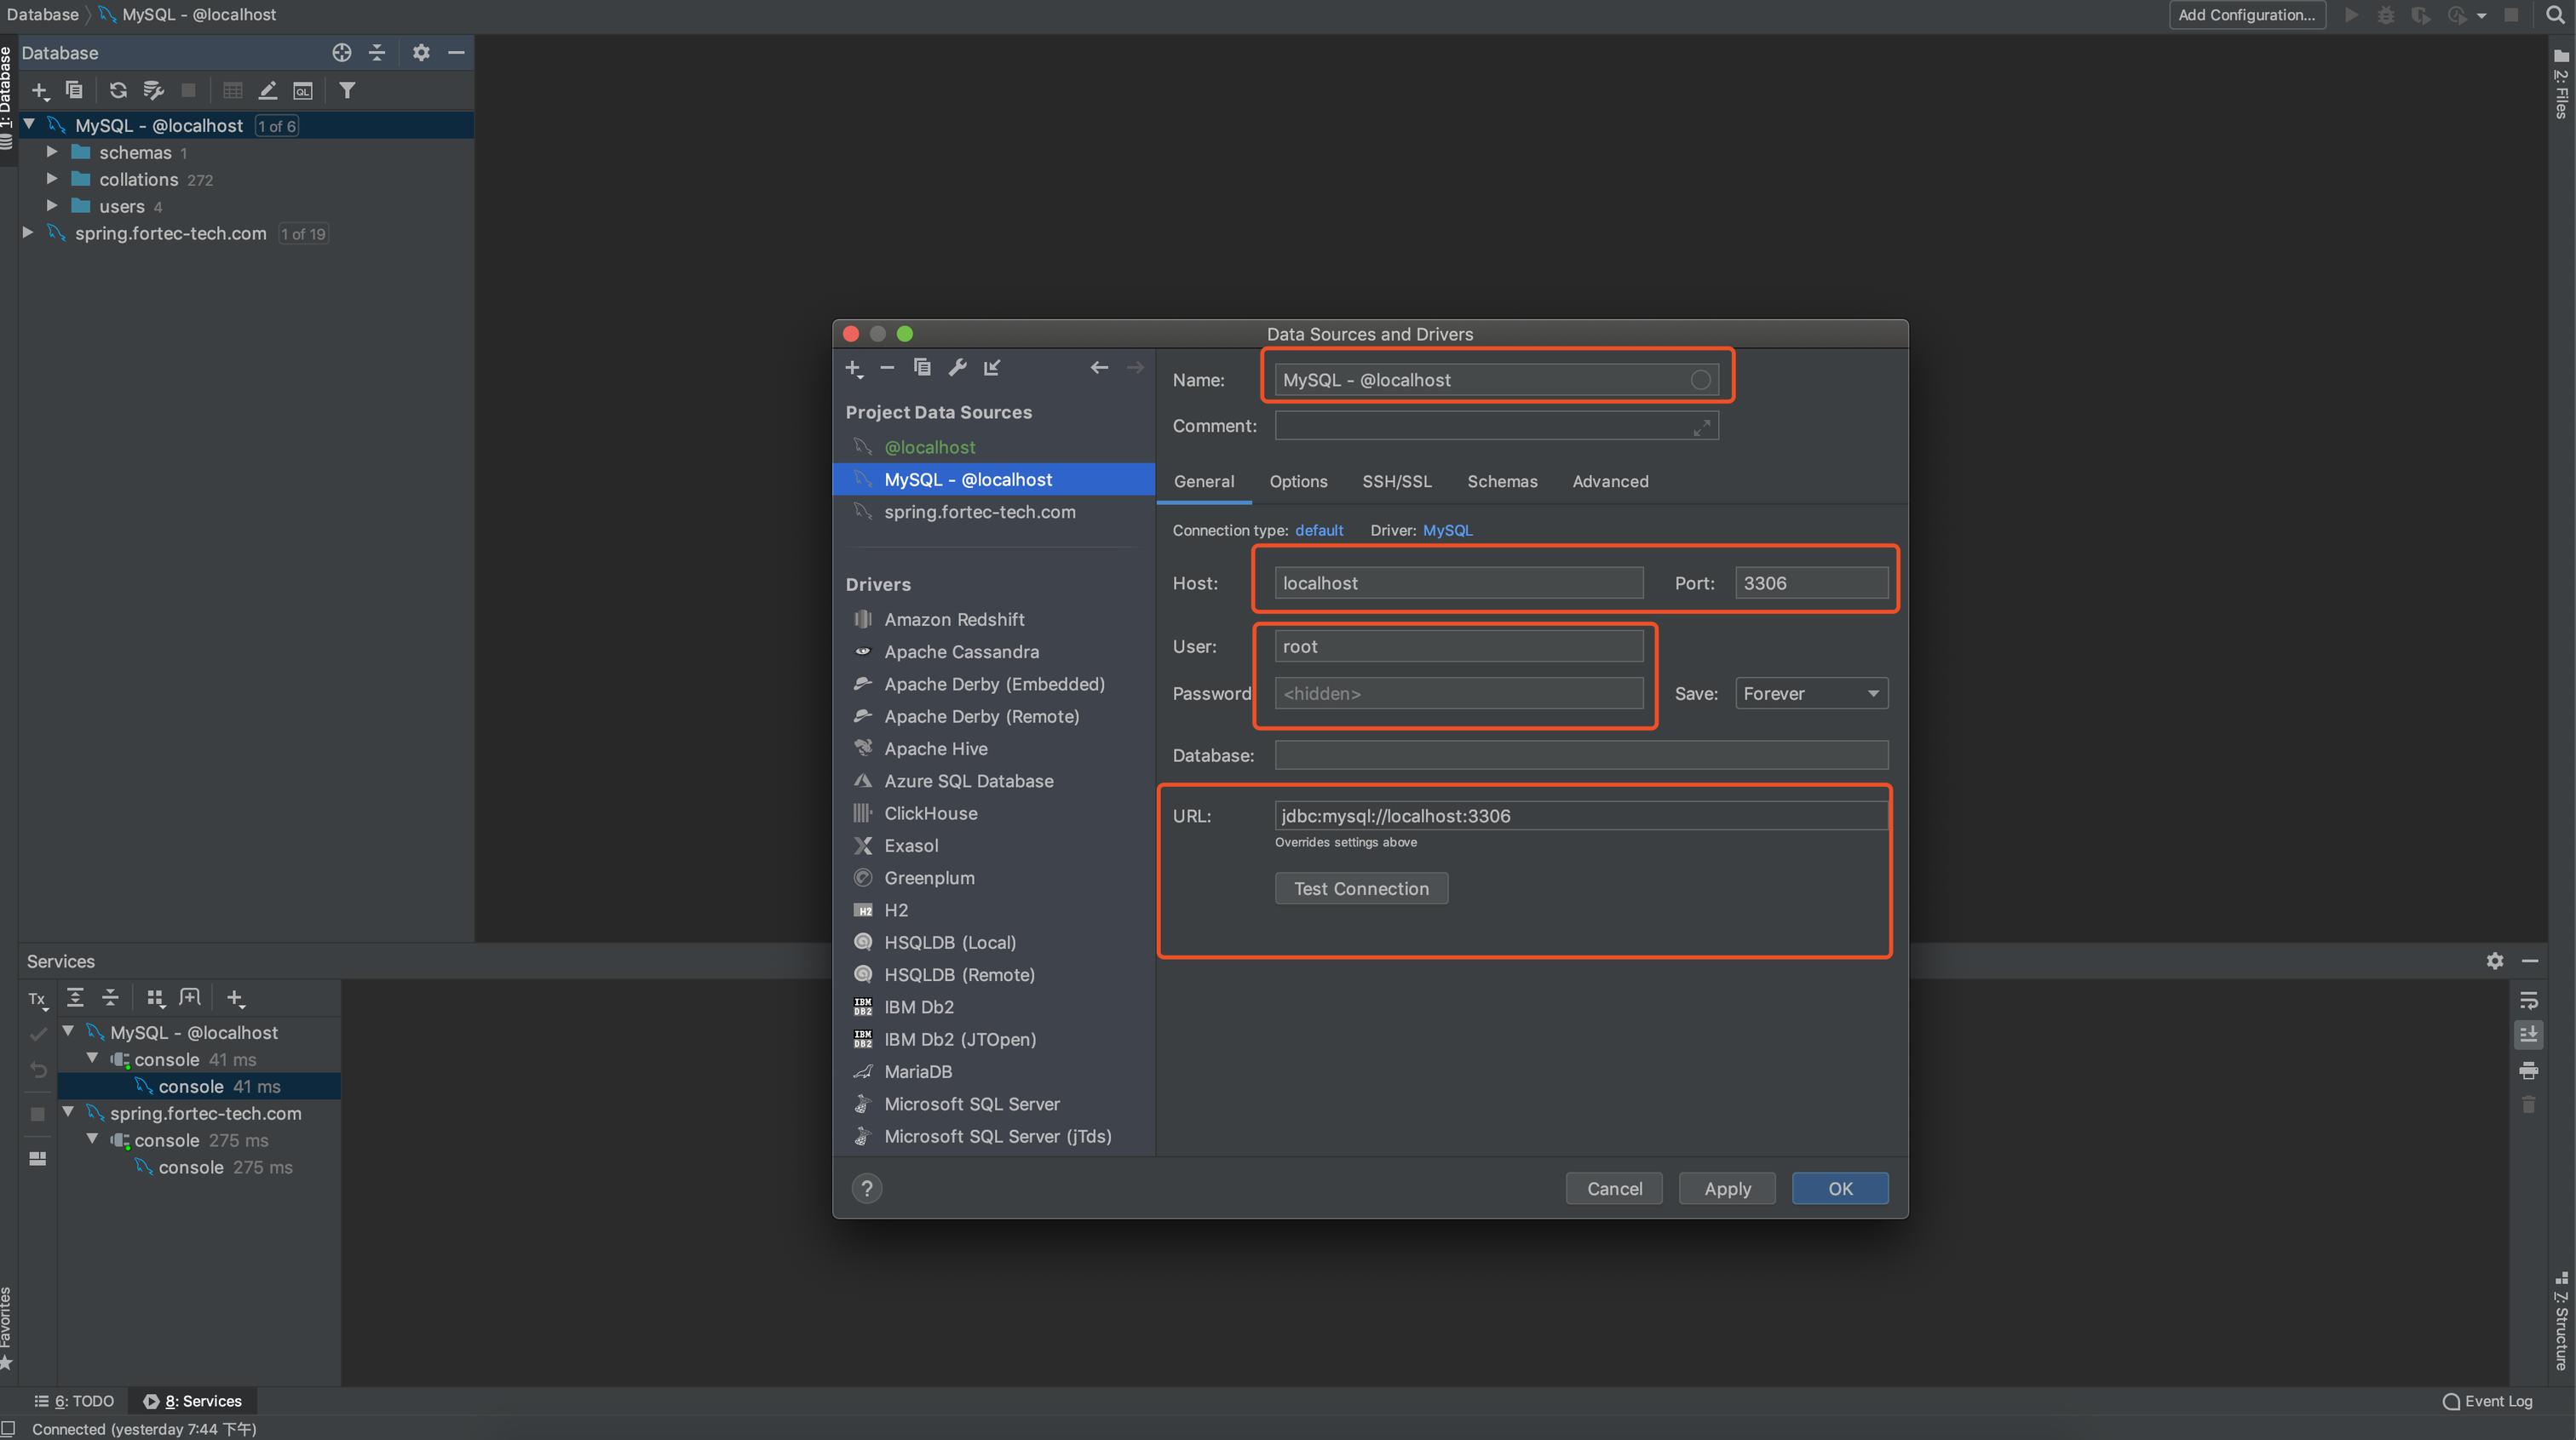Collapse spring.fortec-tech.com in Services tree
Viewport: 2576px width, 1440px height.
[x=69, y=1112]
